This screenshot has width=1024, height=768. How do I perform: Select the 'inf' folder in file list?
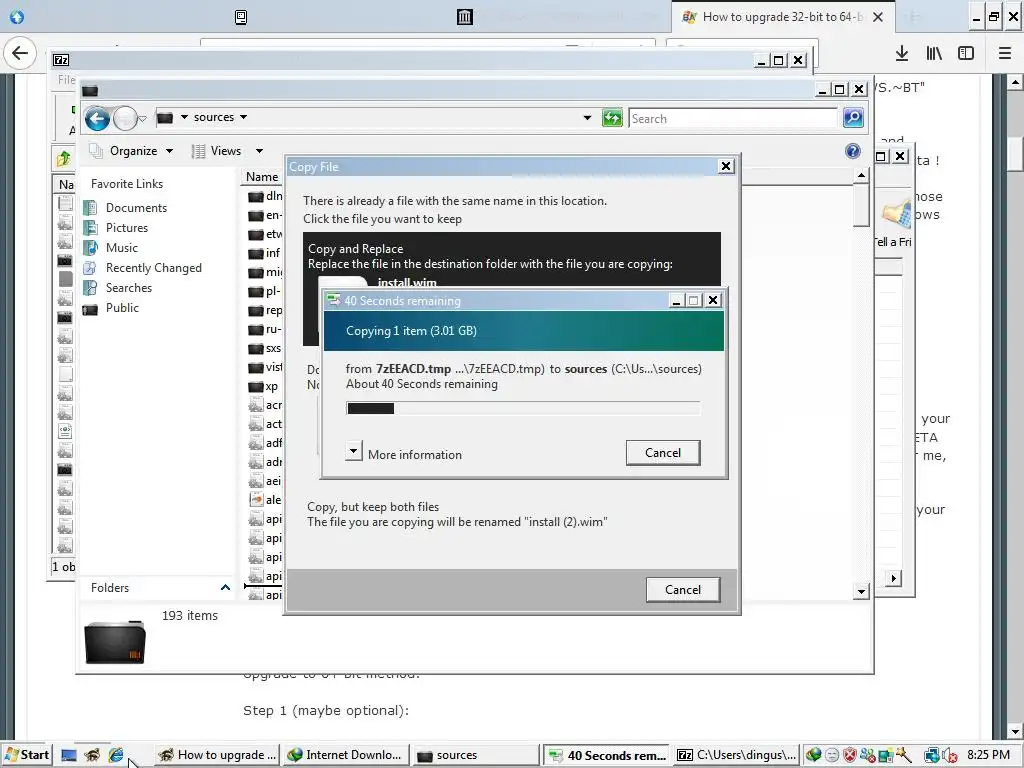(x=264, y=253)
